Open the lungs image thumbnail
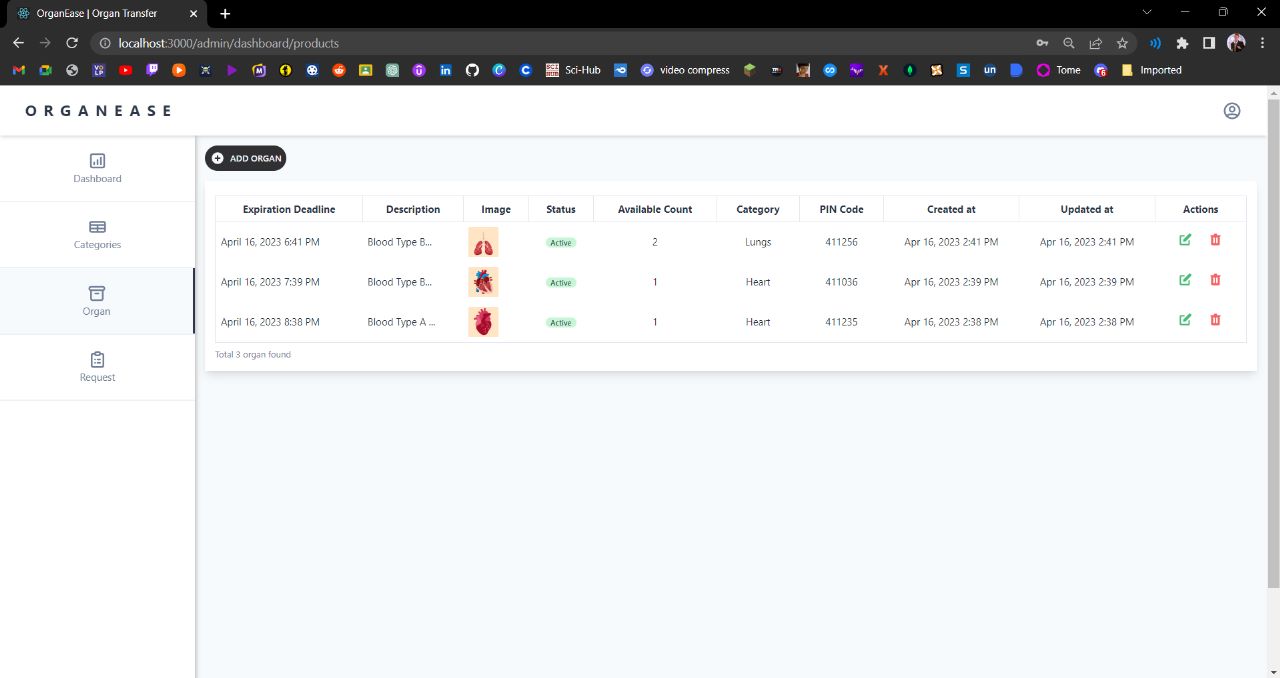The width and height of the screenshot is (1280, 678). (x=483, y=242)
